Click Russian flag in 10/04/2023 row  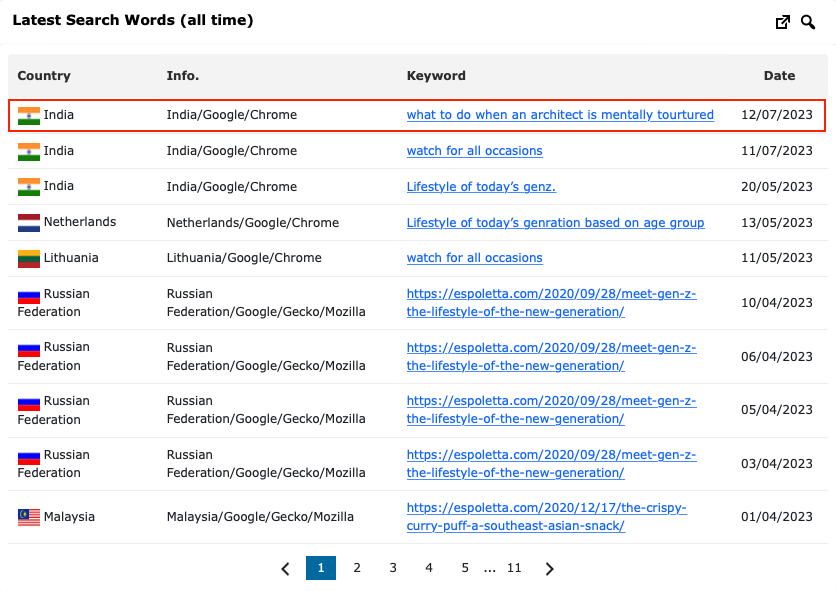click(x=29, y=296)
